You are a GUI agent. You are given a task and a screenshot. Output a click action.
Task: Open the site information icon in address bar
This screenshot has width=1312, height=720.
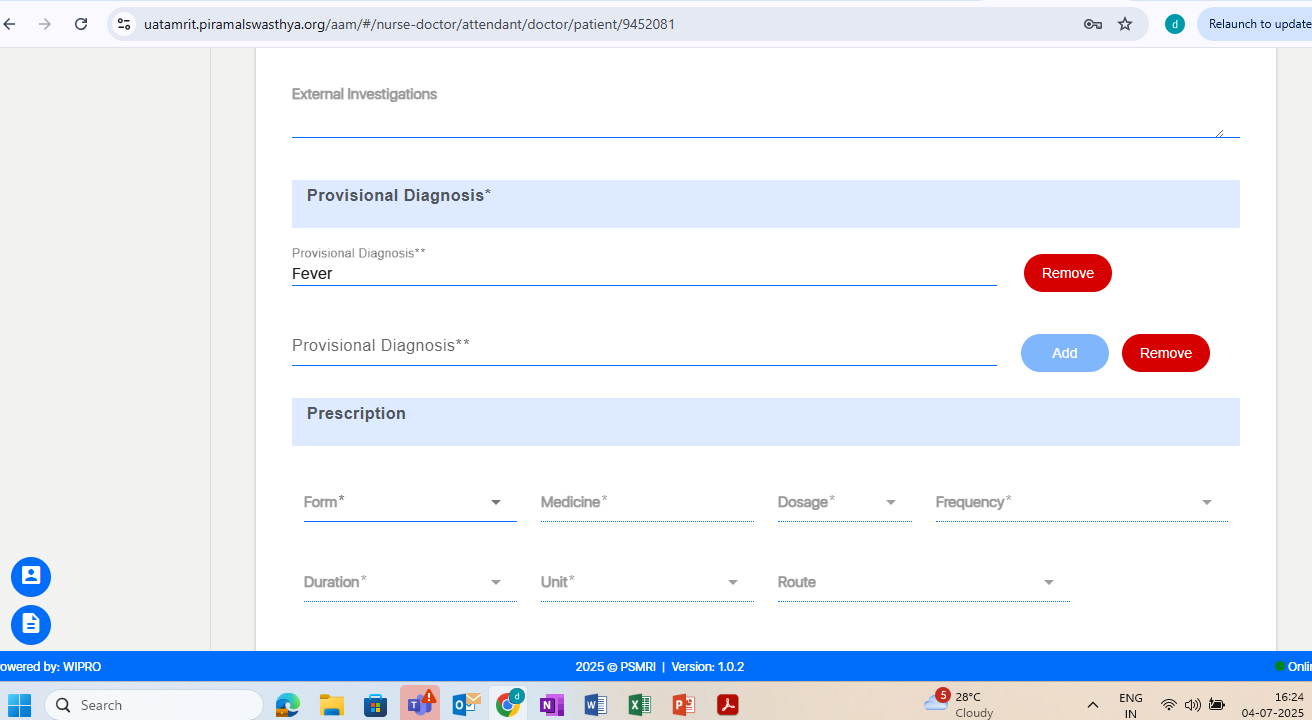pyautogui.click(x=124, y=24)
